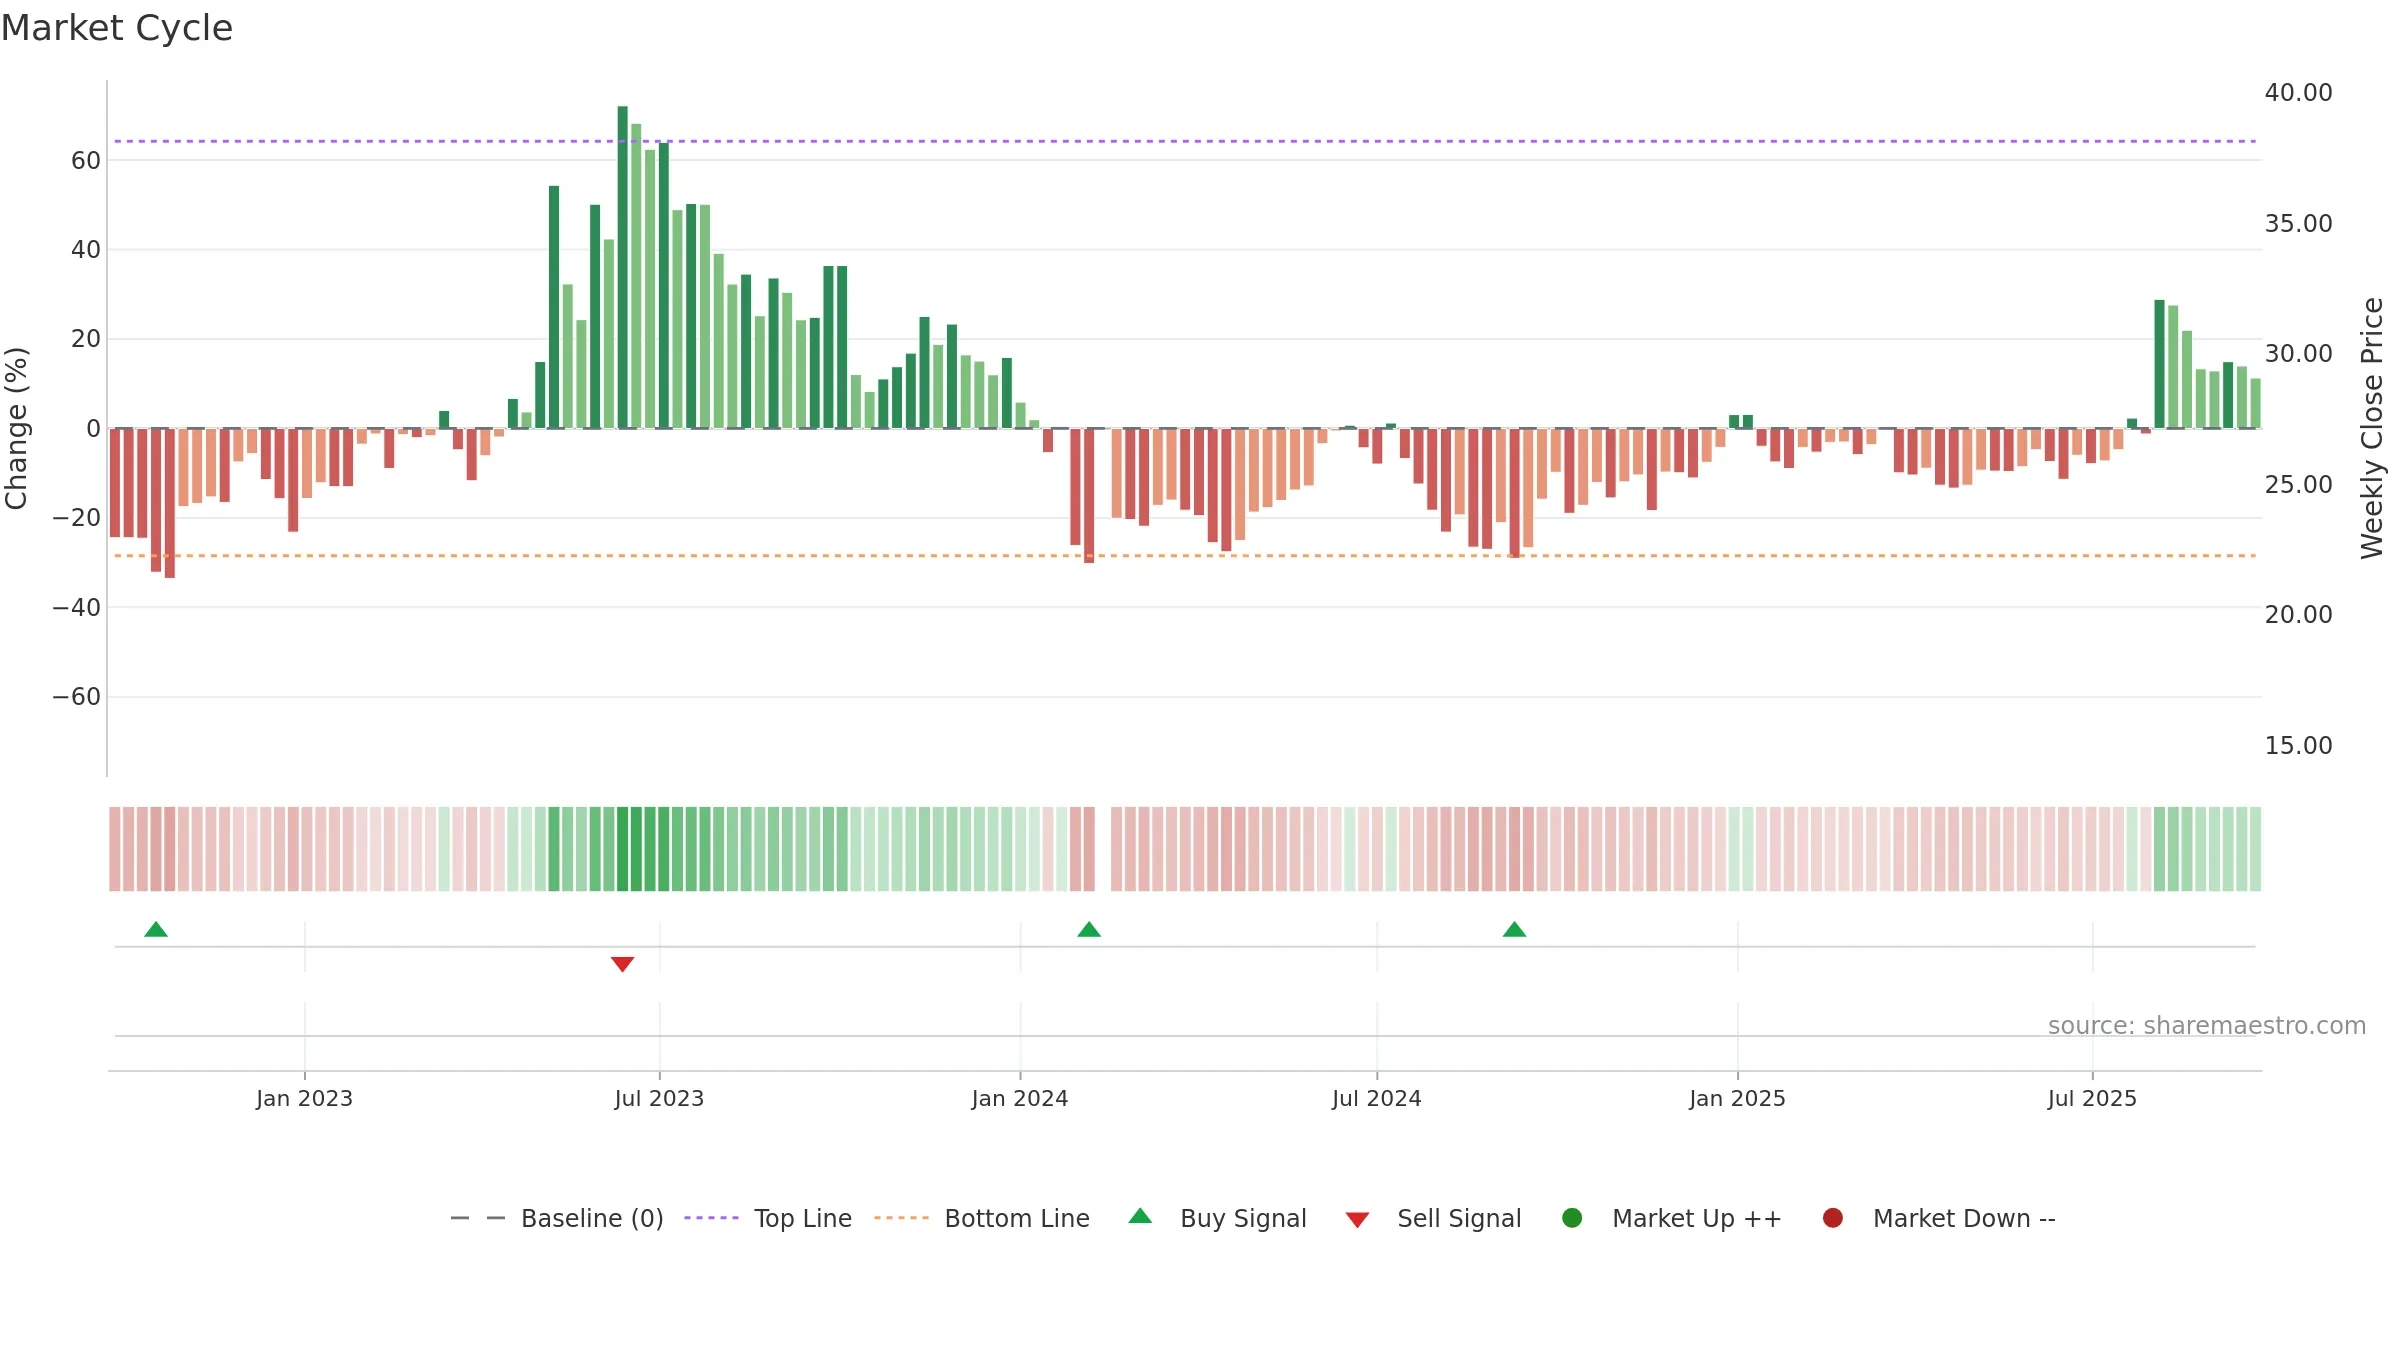Click the −40 tick on change axis
The height and width of the screenshot is (1350, 2400).
77,607
